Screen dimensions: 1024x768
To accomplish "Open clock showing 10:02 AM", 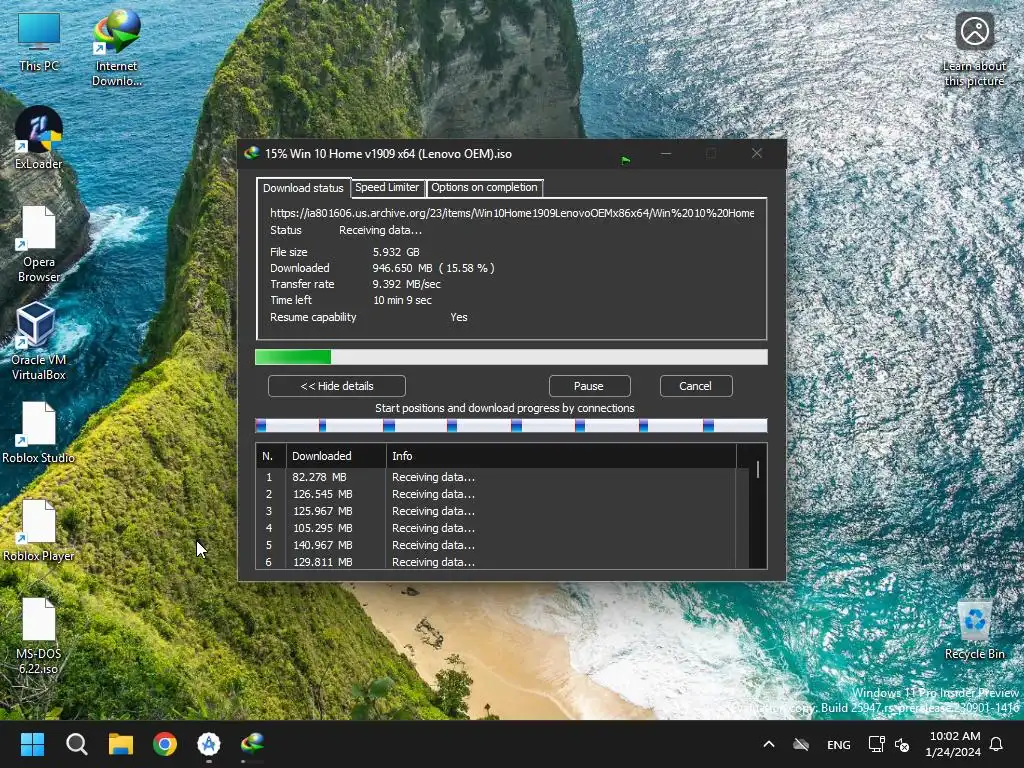I will click(x=954, y=744).
